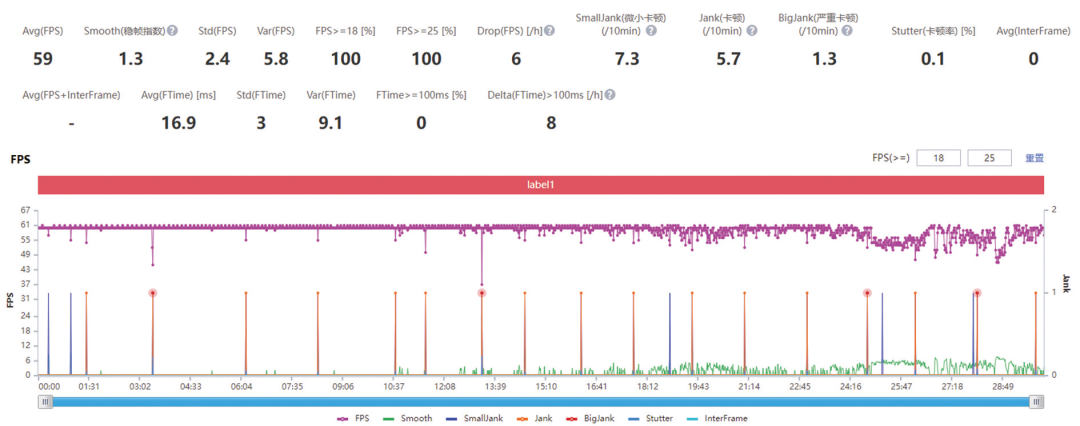1080x426 pixels.
Task: Click the Avg(FPS) value 59
Action: click(x=43, y=59)
